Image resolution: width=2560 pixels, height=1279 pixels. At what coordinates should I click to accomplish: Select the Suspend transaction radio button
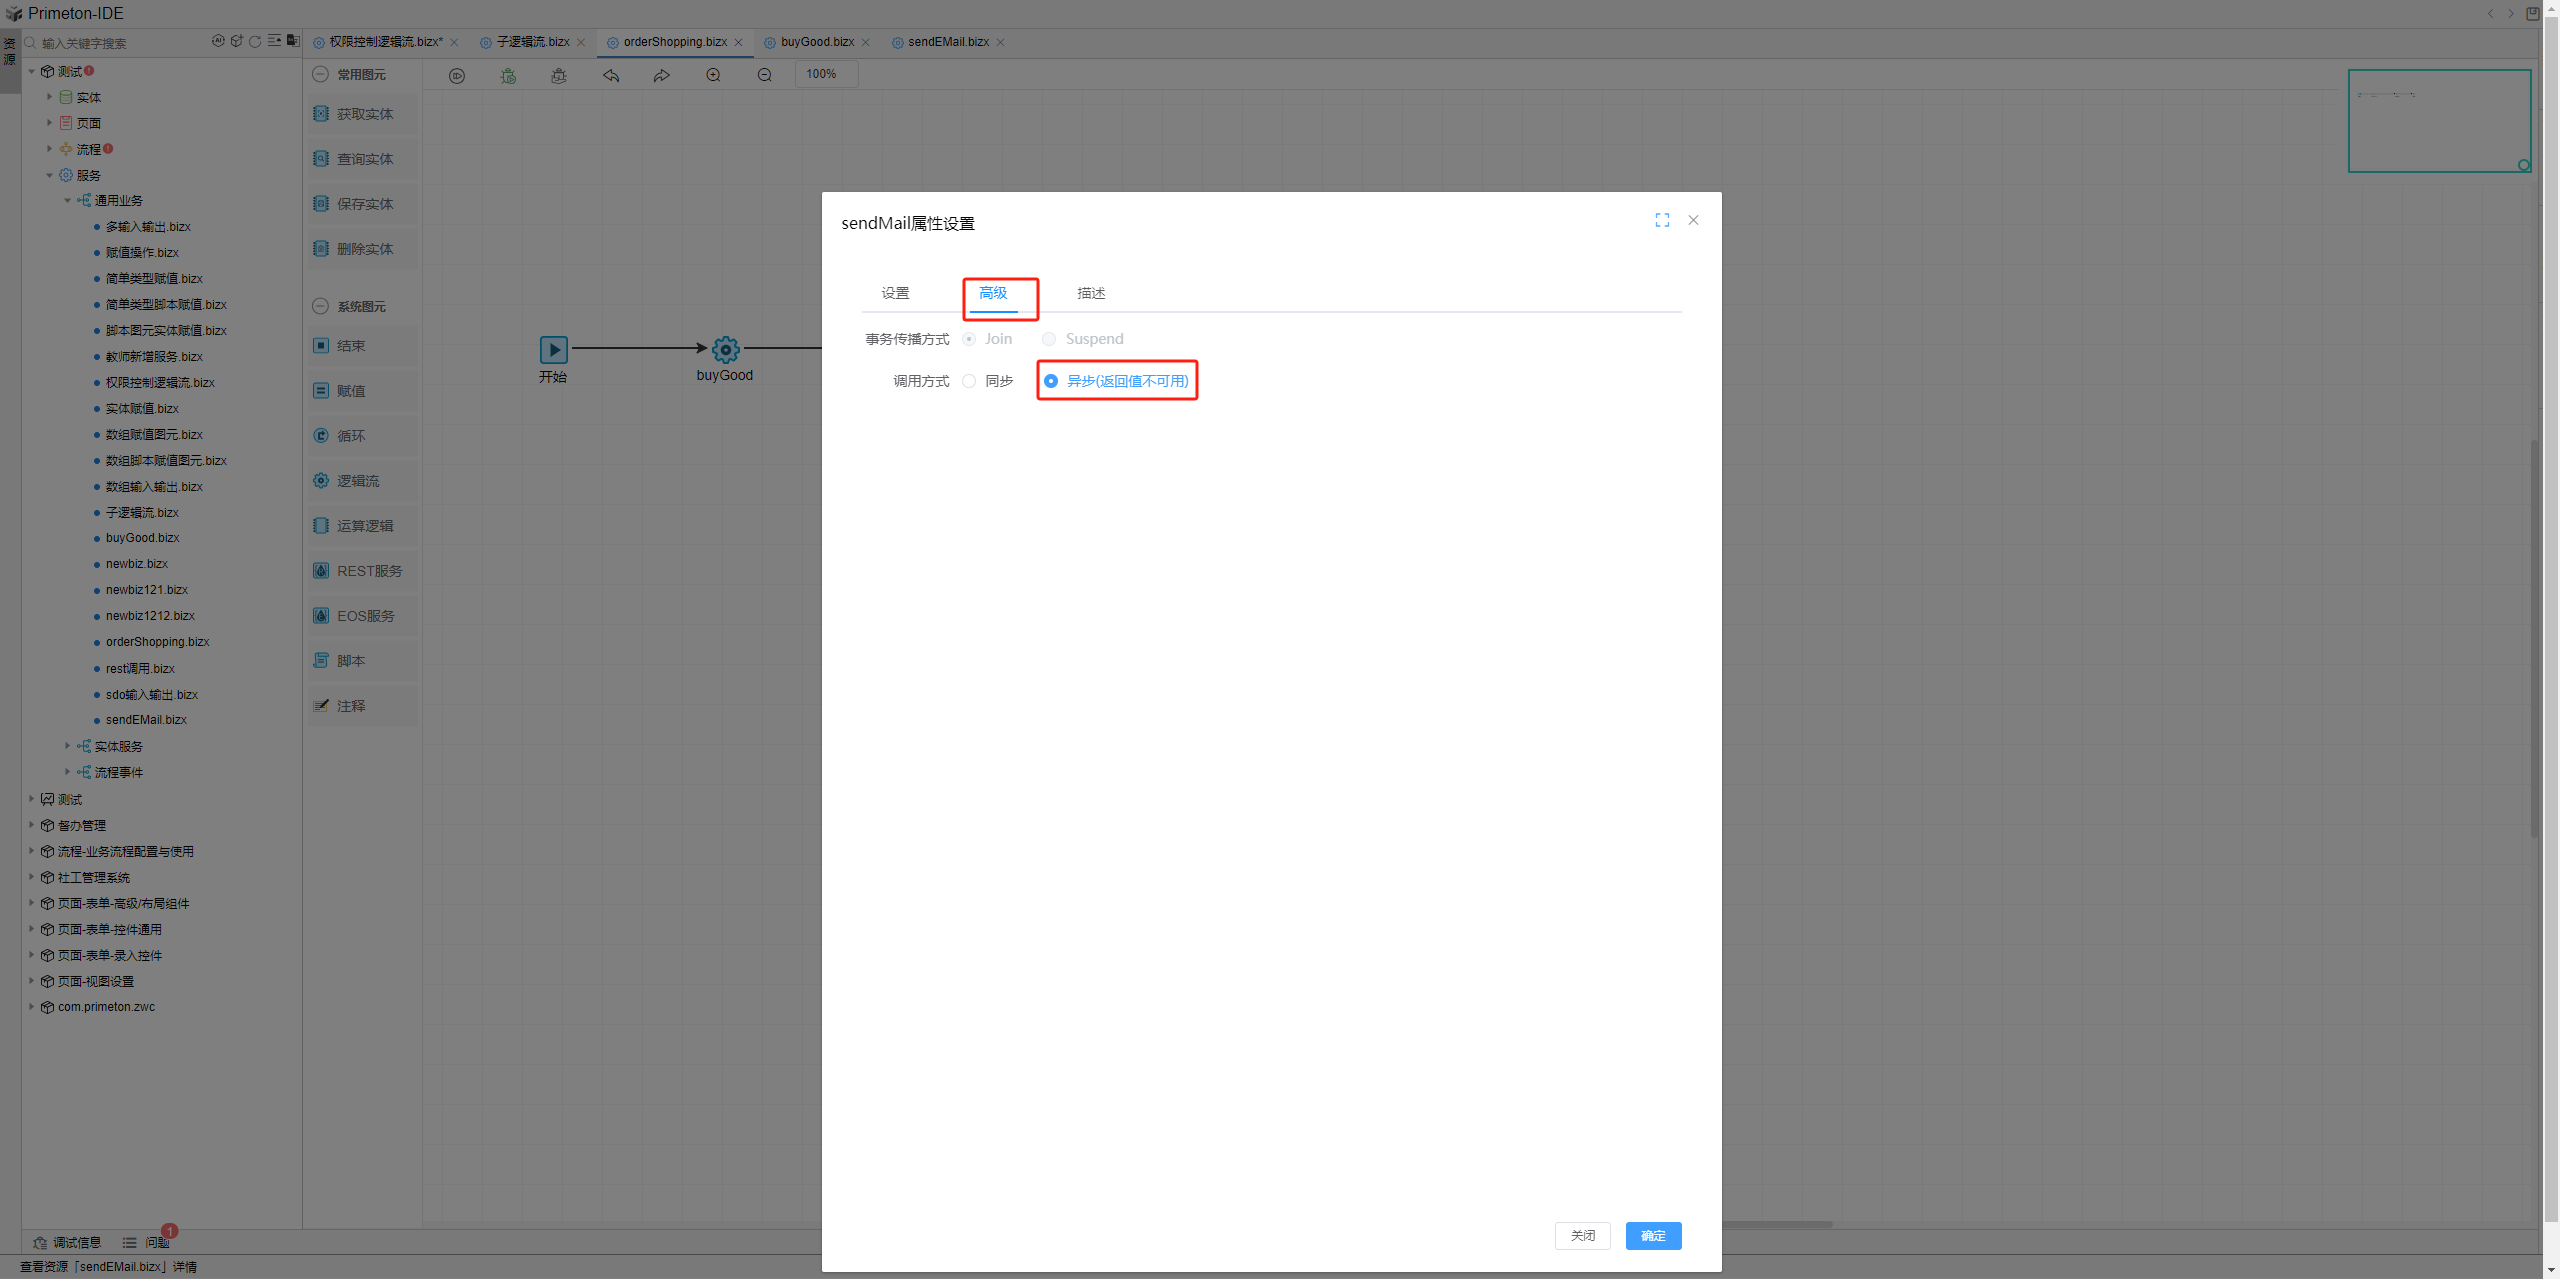click(x=1049, y=339)
